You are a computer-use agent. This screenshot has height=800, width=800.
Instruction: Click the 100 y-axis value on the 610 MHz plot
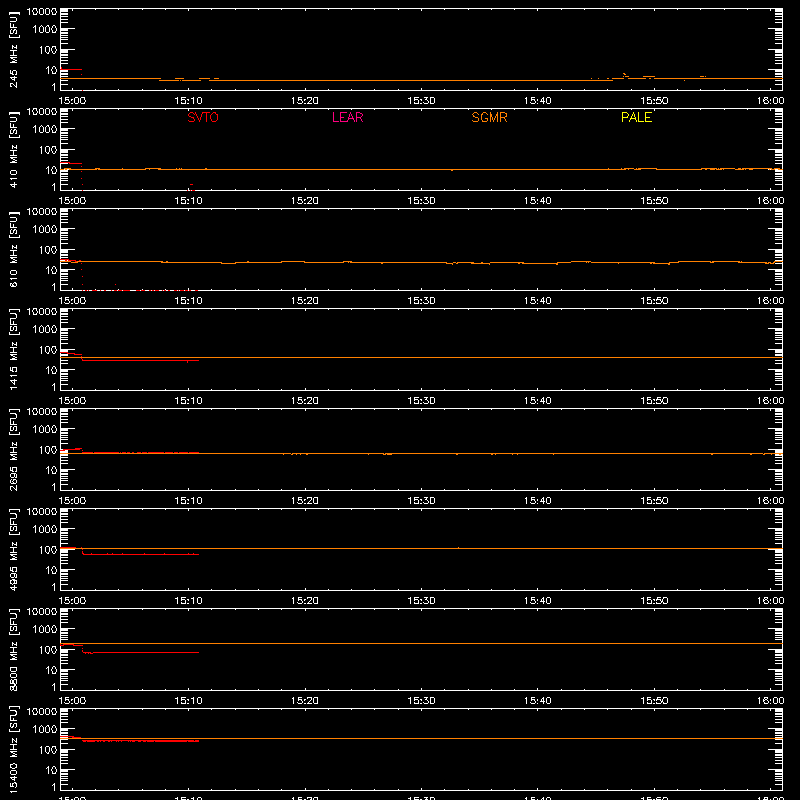(48, 250)
